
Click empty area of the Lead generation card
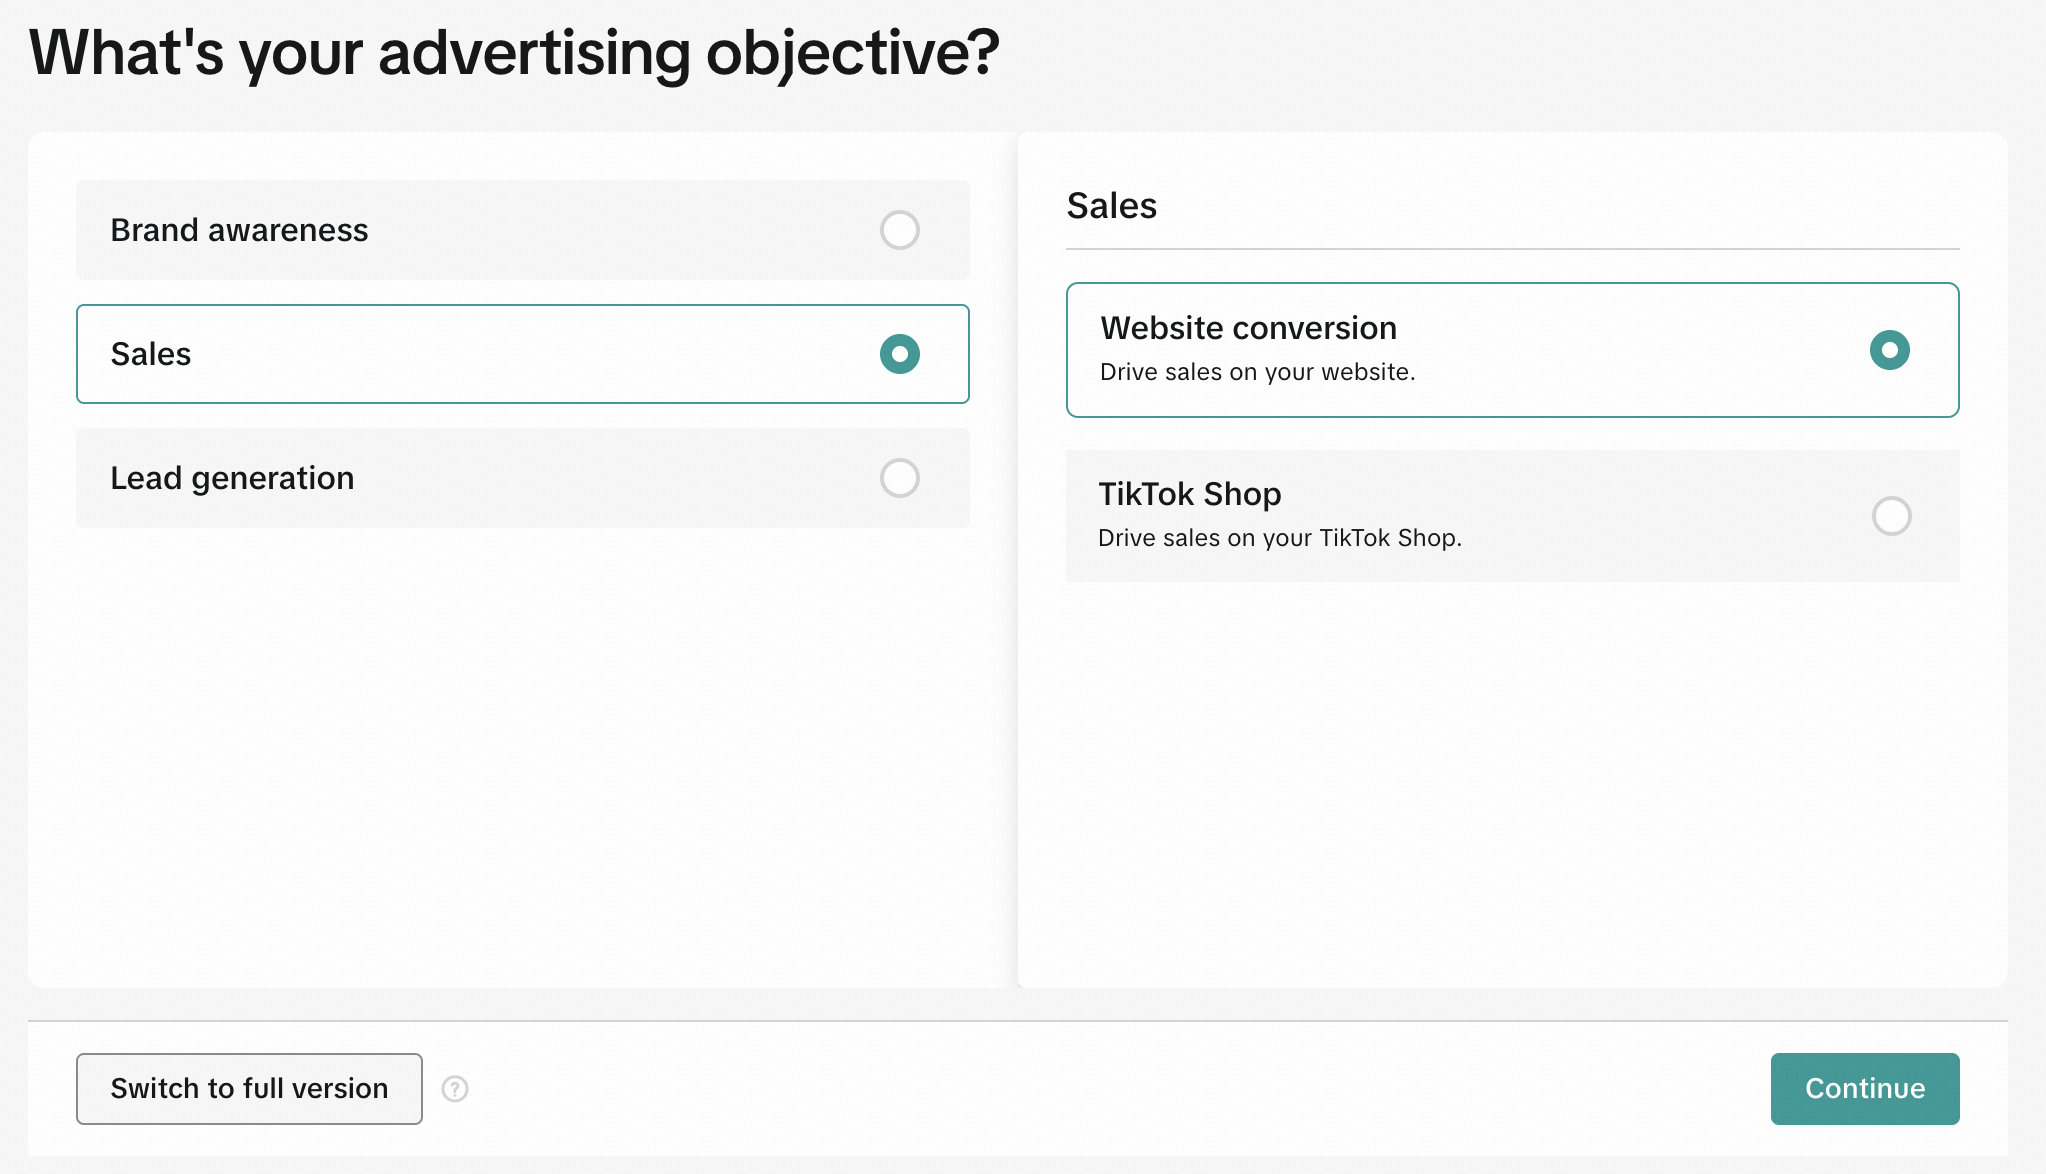(x=620, y=478)
